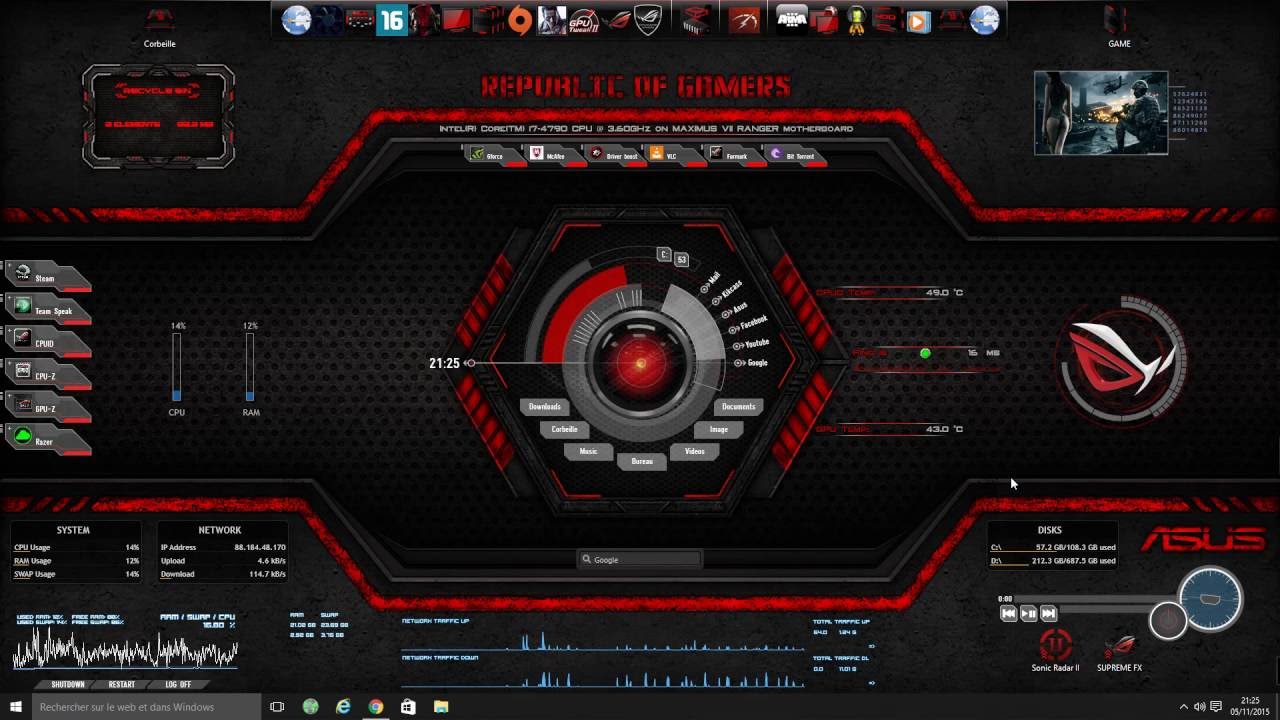Screen dimensions: 1280x720
Task: Open the Corbeille desktop icon
Action: pyautogui.click(x=160, y=27)
